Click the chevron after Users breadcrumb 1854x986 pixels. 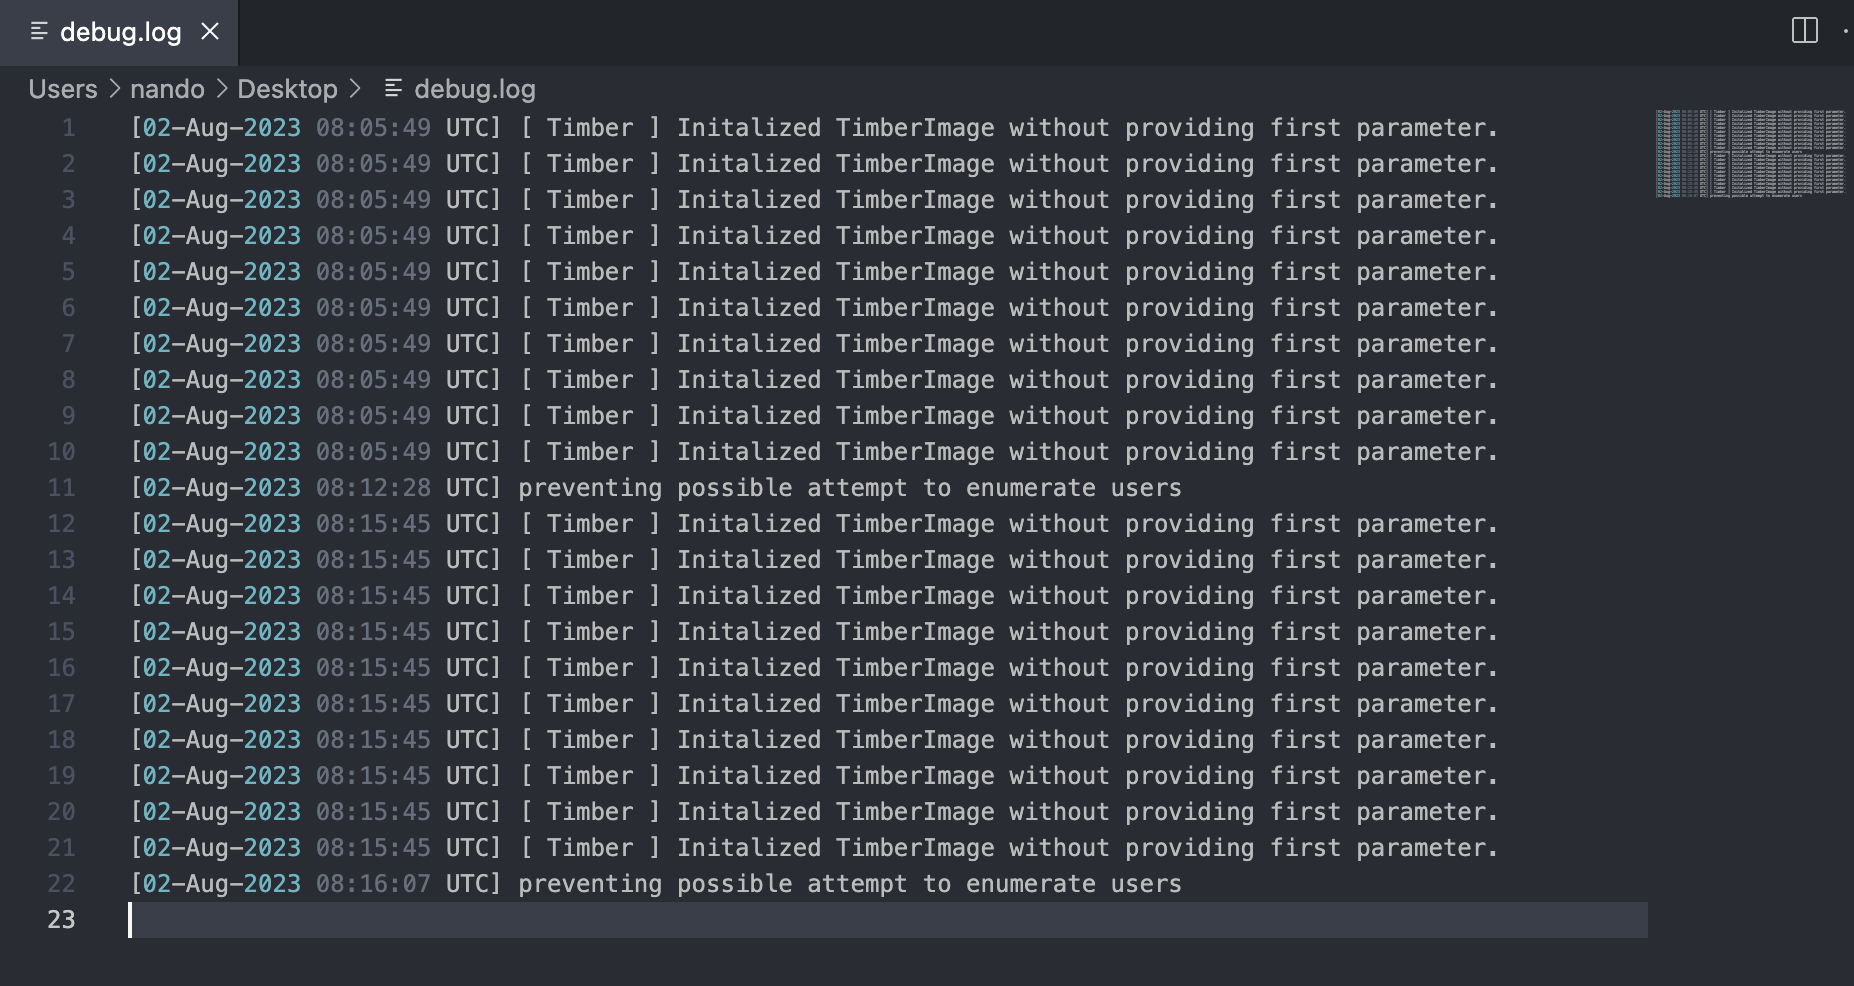(114, 89)
